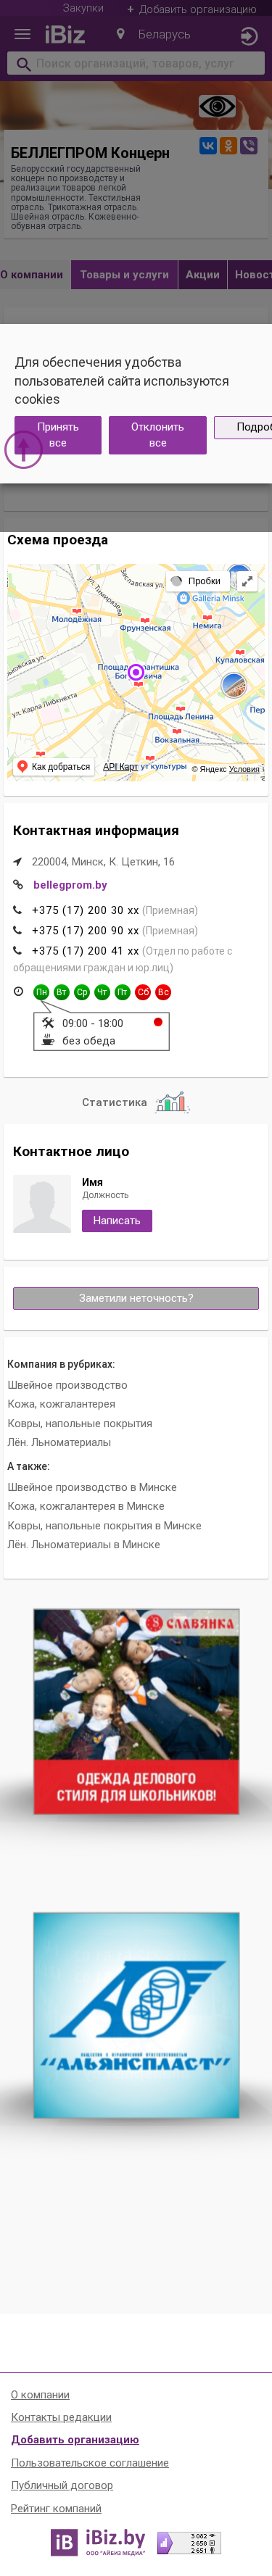Click the Принять все cookies button
272x2576 pixels.
click(x=58, y=435)
